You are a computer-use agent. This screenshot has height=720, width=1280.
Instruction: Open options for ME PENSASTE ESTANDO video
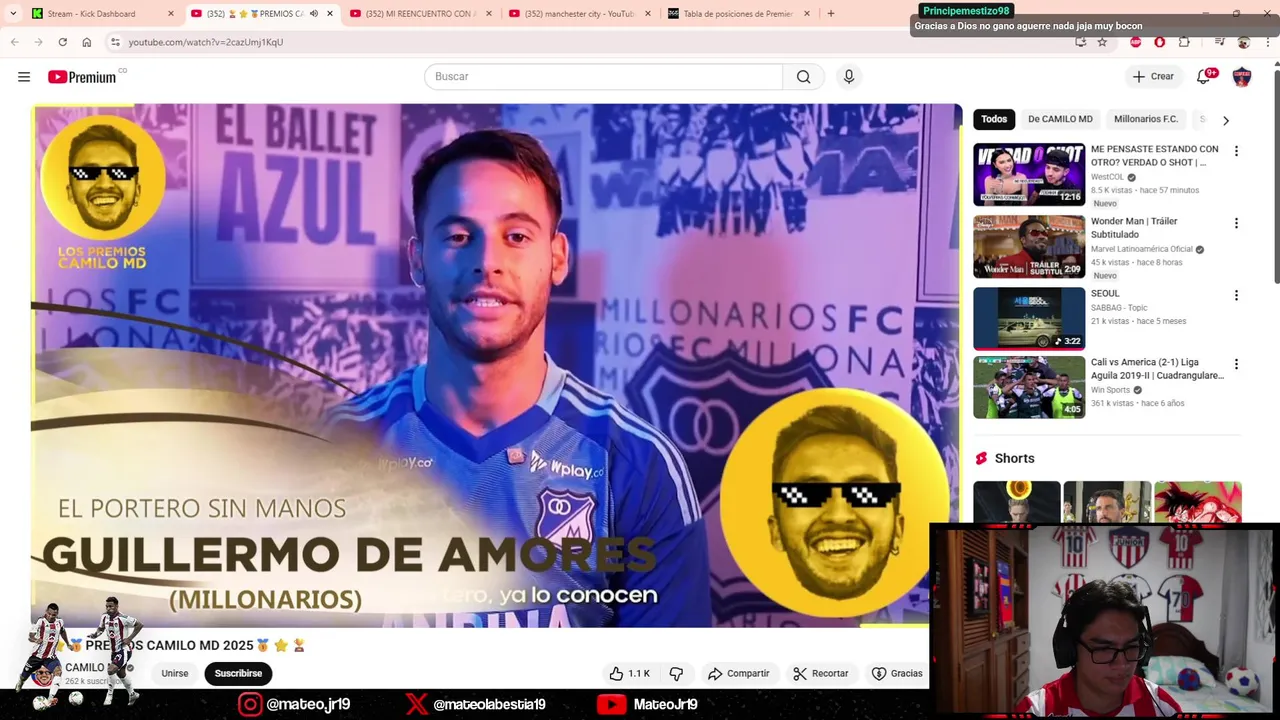pos(1236,151)
